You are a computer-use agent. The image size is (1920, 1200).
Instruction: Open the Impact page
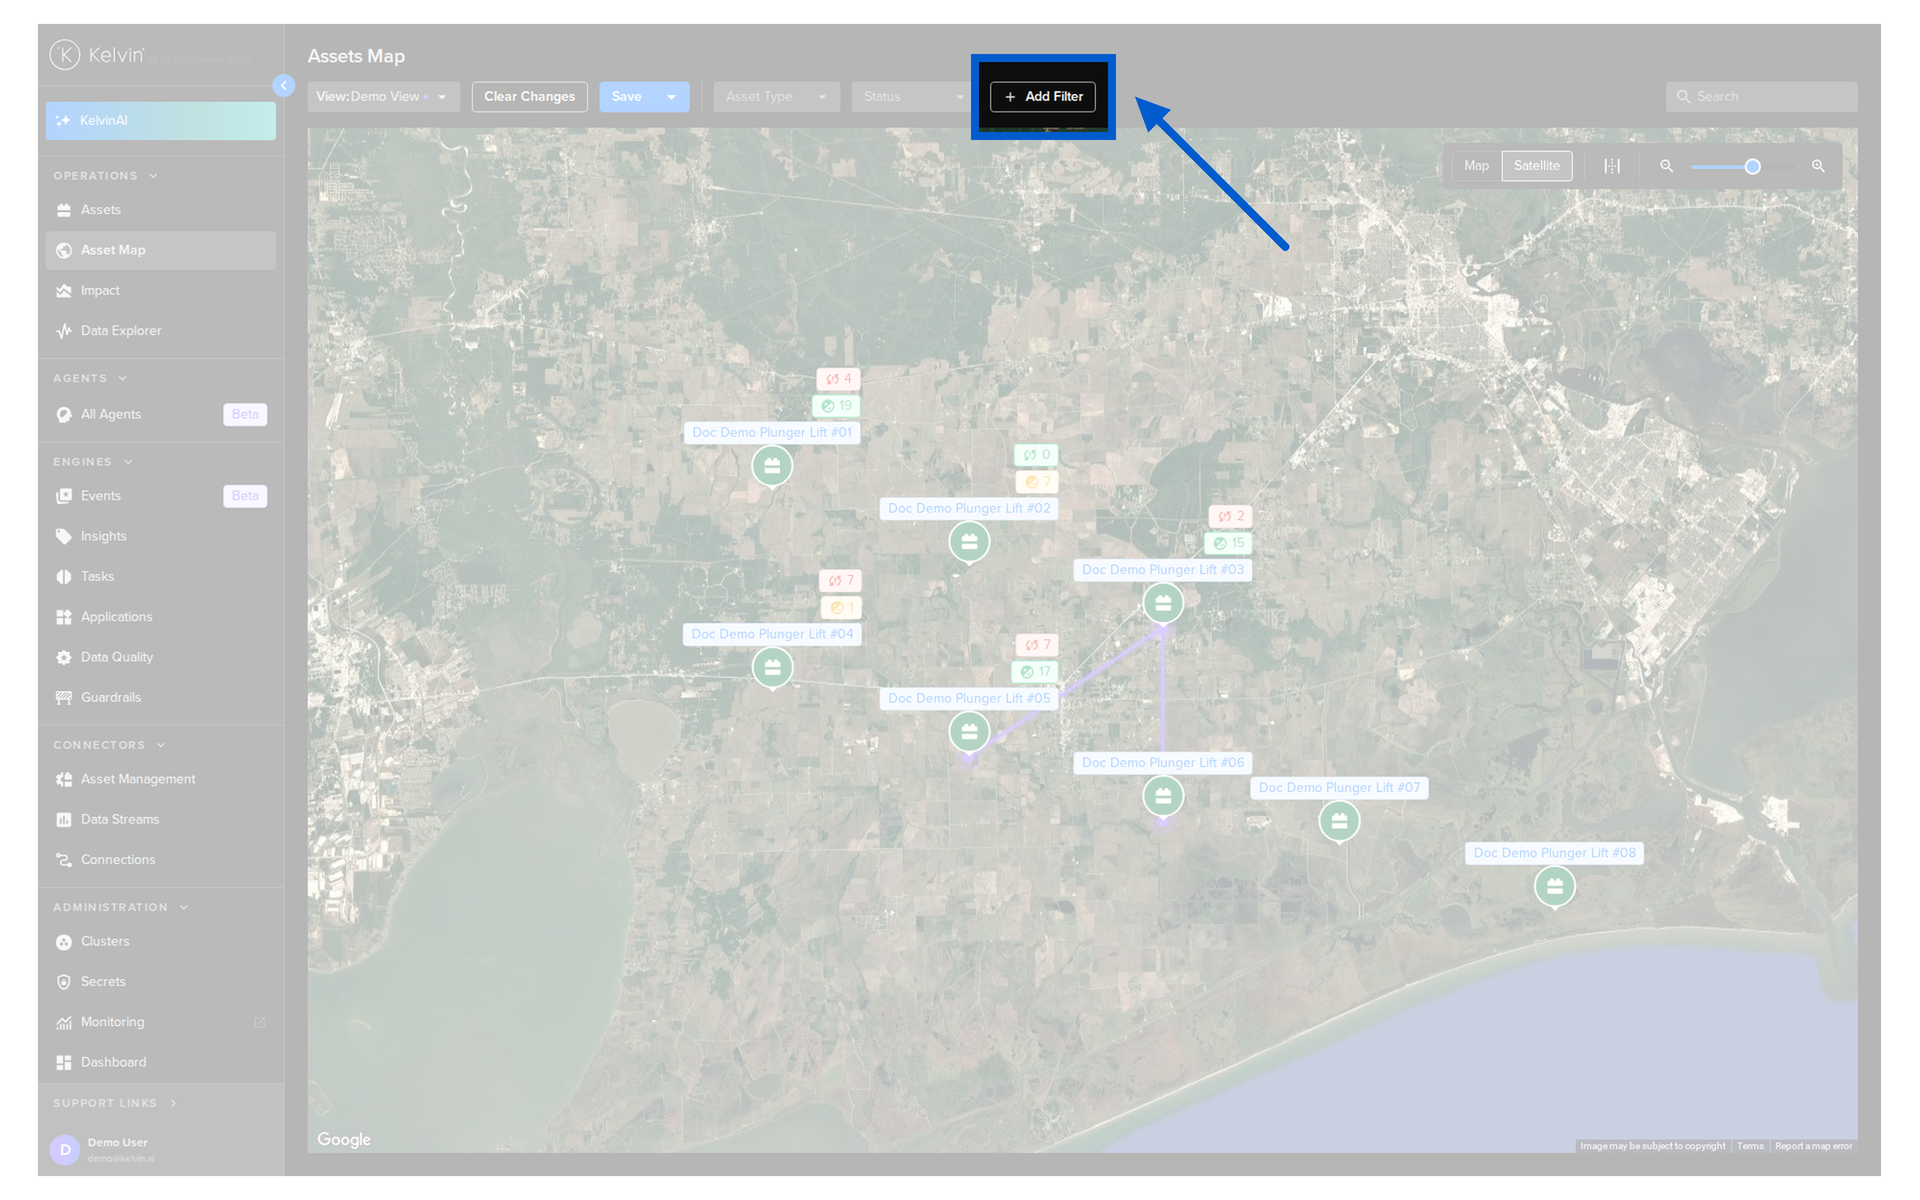coord(160,291)
